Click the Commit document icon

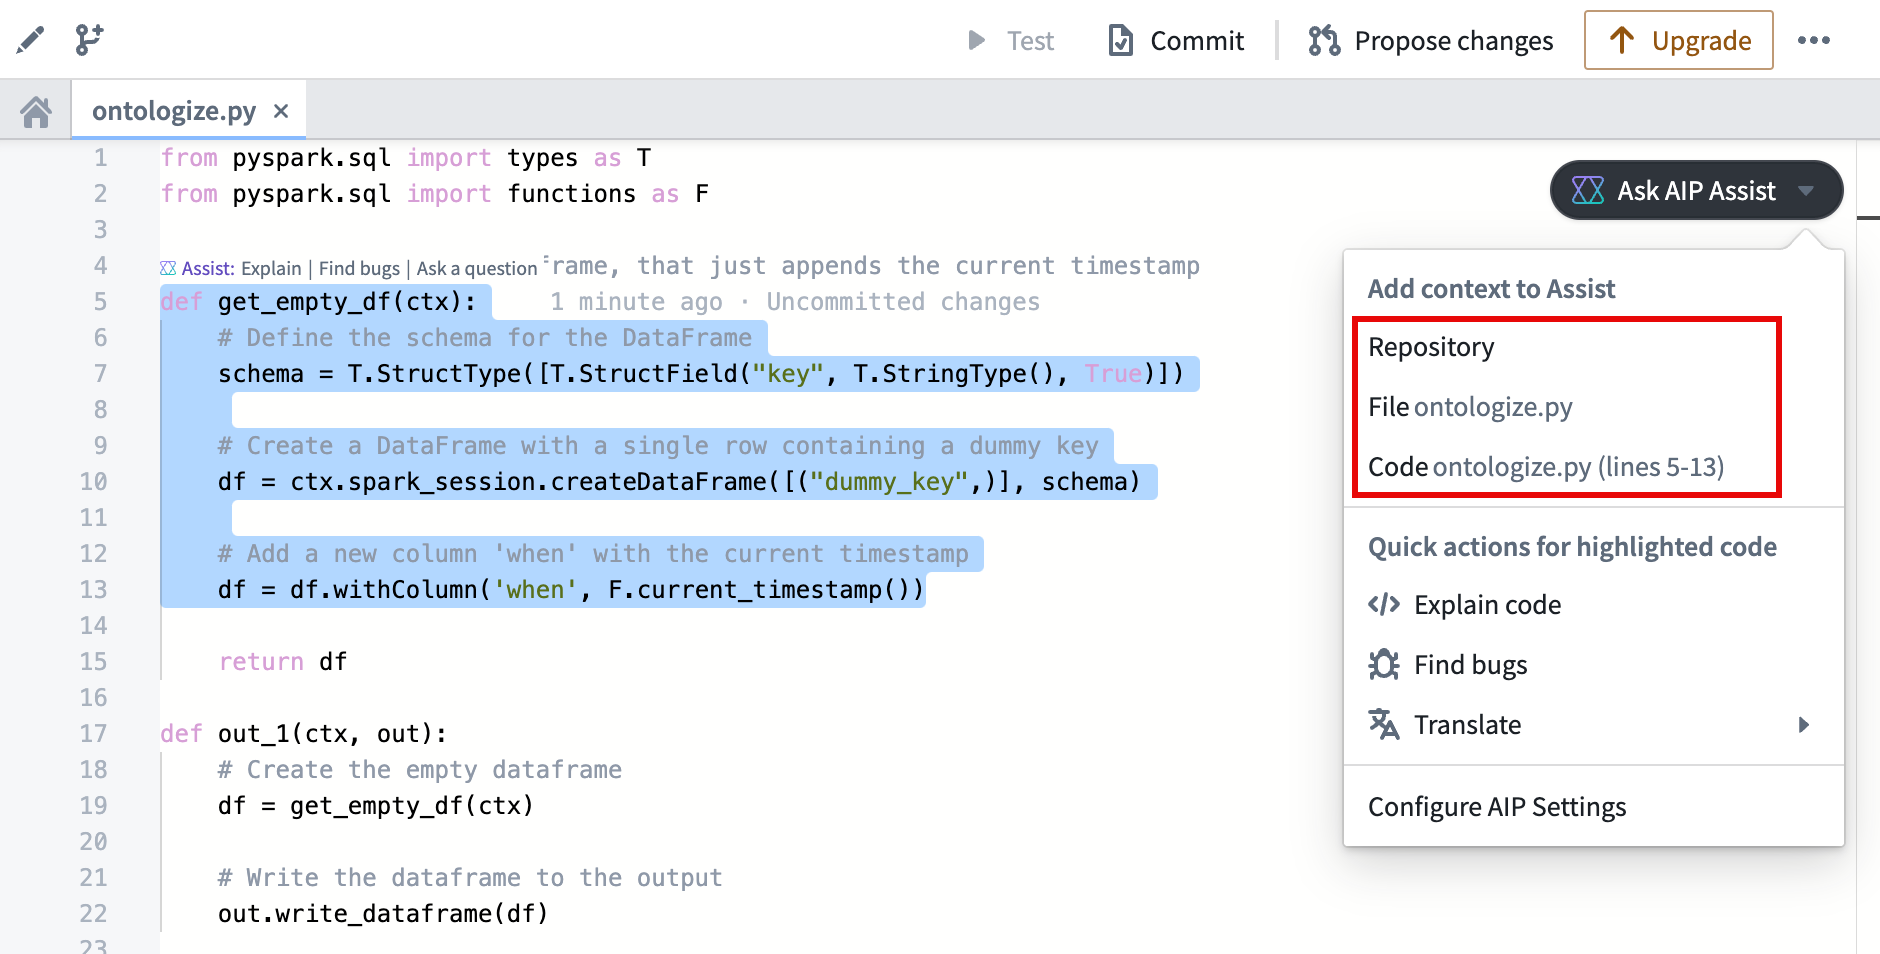point(1121,40)
